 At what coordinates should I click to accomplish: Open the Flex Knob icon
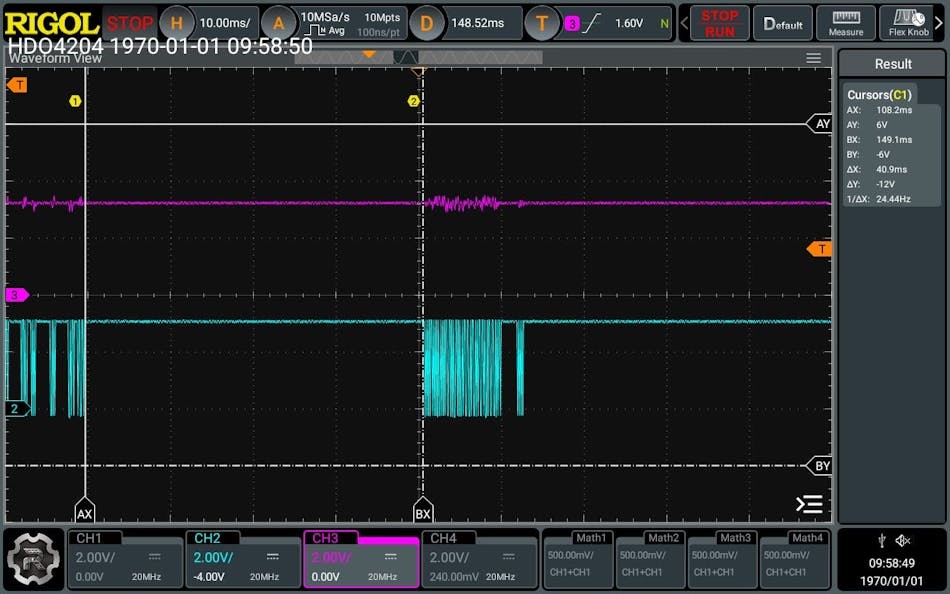[910, 23]
